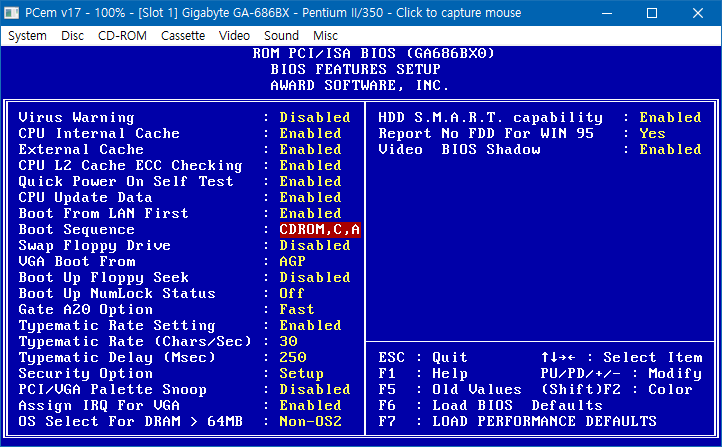The image size is (722, 447).
Task: Click the PCem title bar text
Action: coord(273,12)
